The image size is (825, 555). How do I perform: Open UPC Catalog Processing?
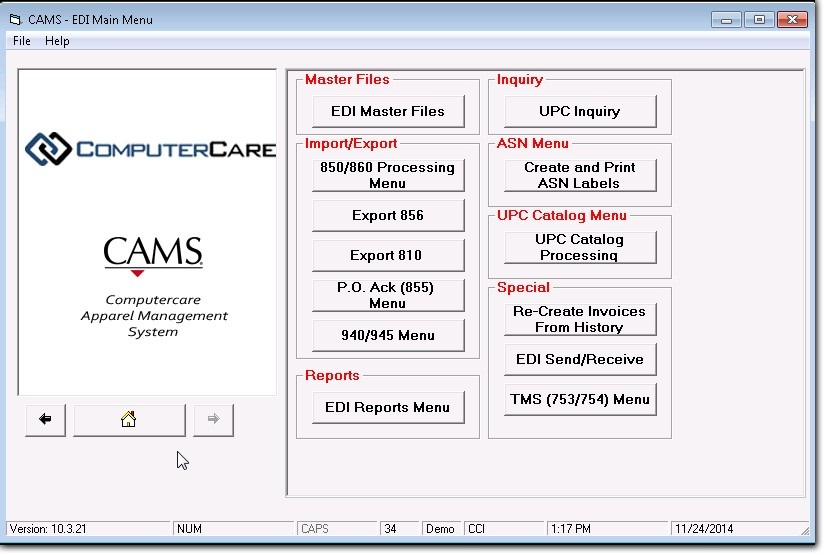580,247
